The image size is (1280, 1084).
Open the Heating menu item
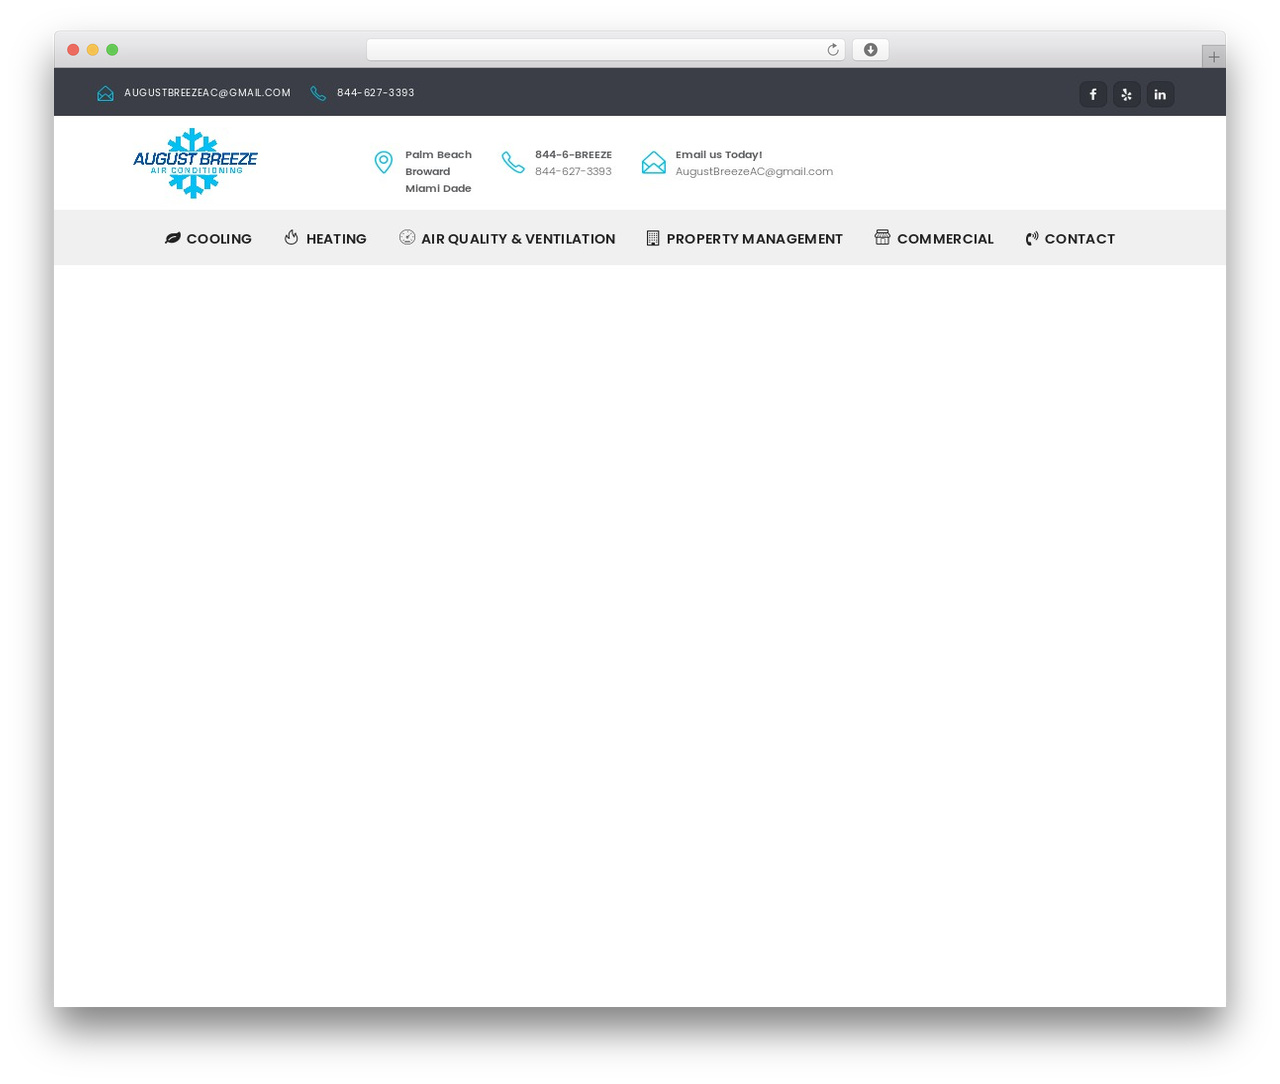(325, 238)
